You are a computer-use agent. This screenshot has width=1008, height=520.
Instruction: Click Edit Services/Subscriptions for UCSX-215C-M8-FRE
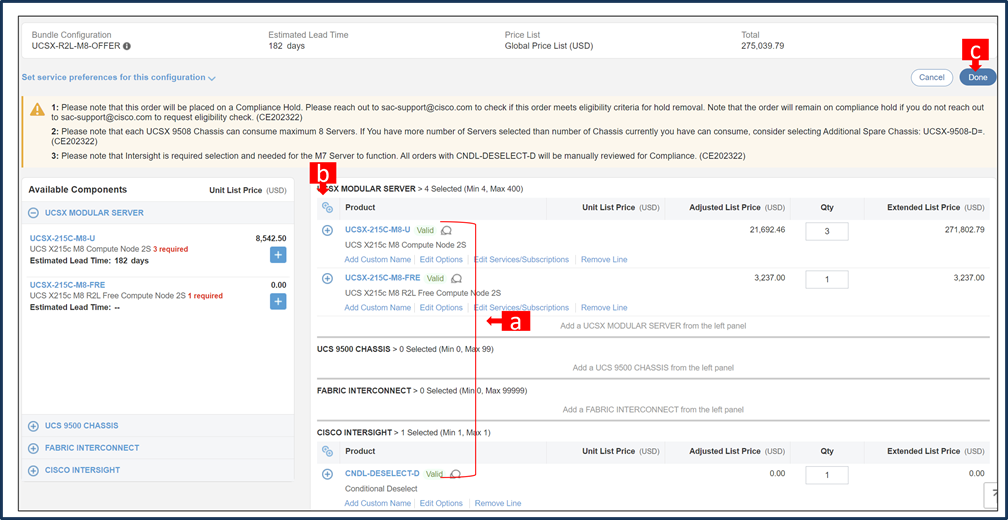(521, 308)
